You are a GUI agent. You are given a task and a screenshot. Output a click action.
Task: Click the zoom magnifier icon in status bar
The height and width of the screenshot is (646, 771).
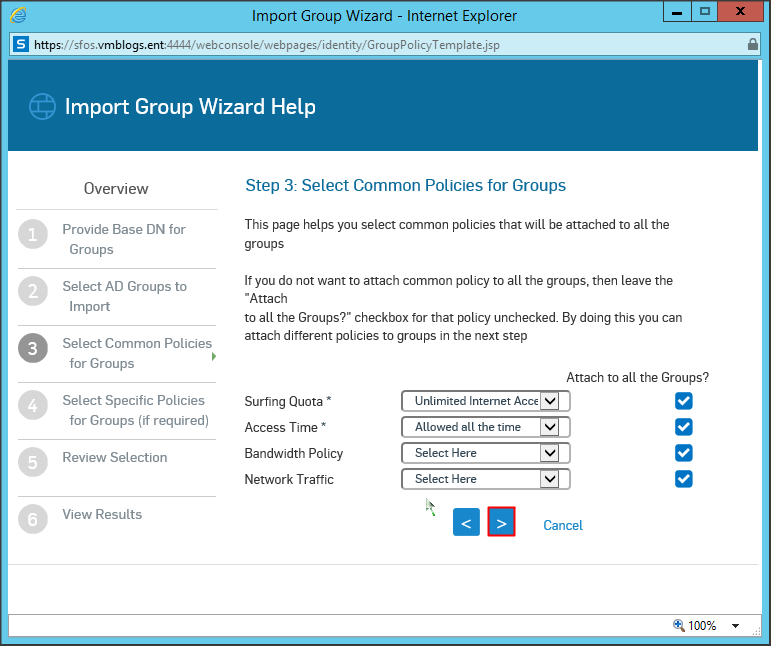679,626
